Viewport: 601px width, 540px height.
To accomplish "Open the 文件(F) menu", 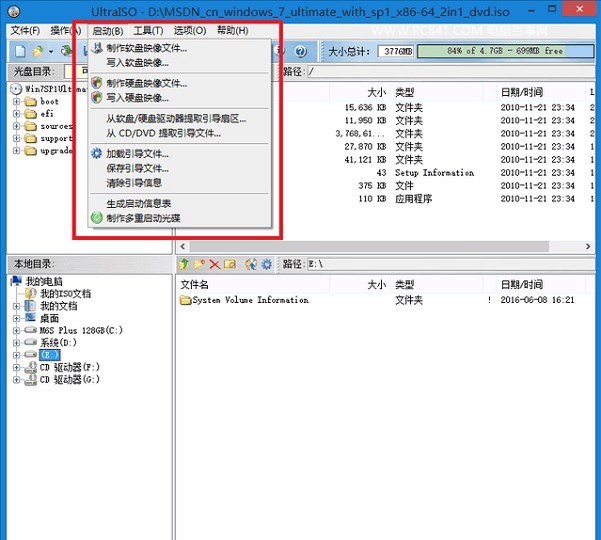I will point(25,30).
